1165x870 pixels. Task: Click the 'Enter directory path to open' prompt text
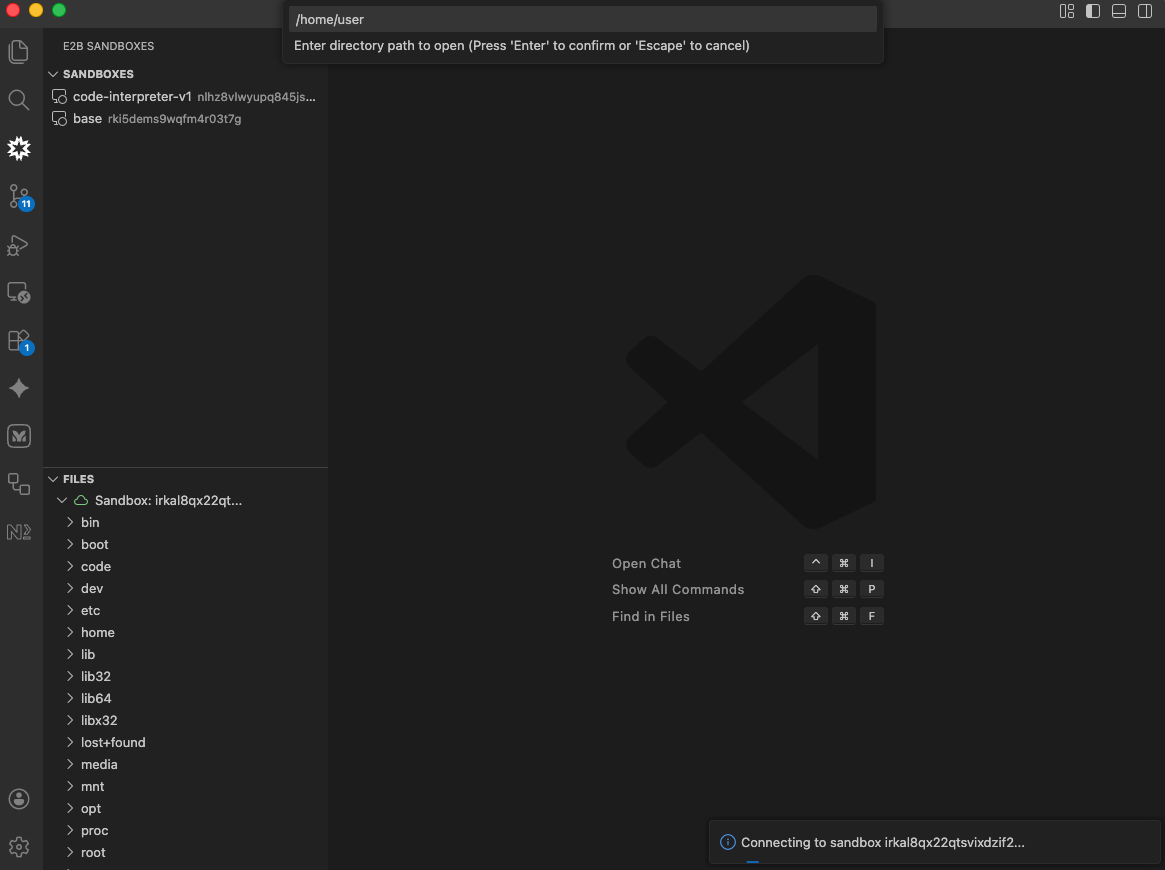tap(522, 45)
